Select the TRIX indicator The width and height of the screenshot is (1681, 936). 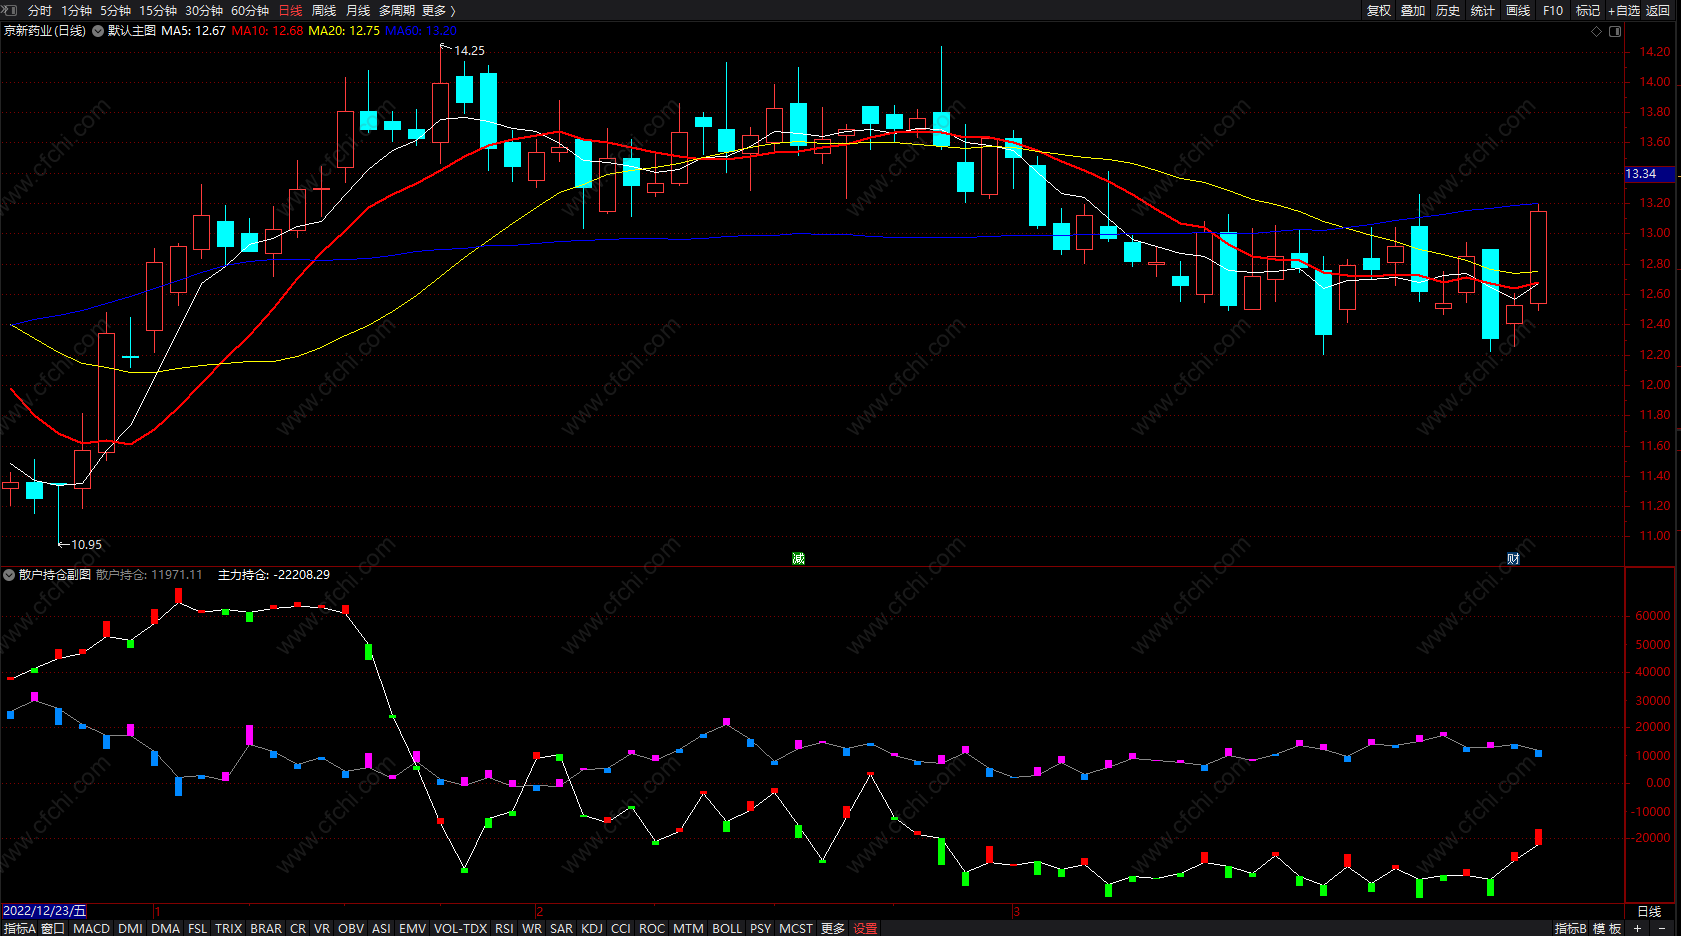click(229, 929)
